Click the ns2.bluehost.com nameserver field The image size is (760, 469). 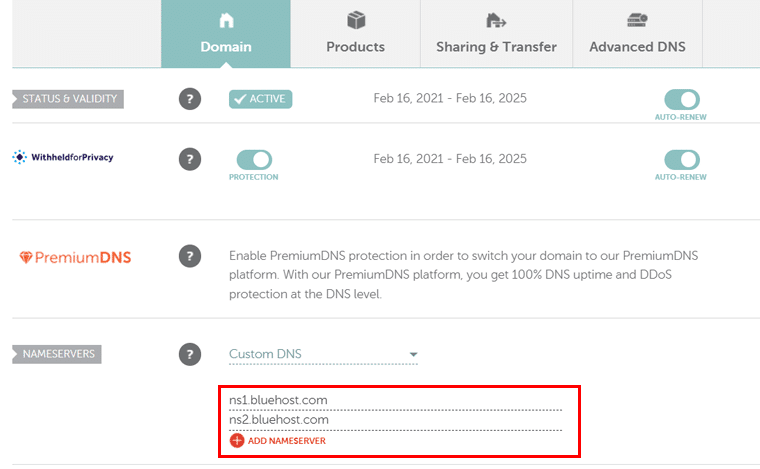click(x=396, y=420)
